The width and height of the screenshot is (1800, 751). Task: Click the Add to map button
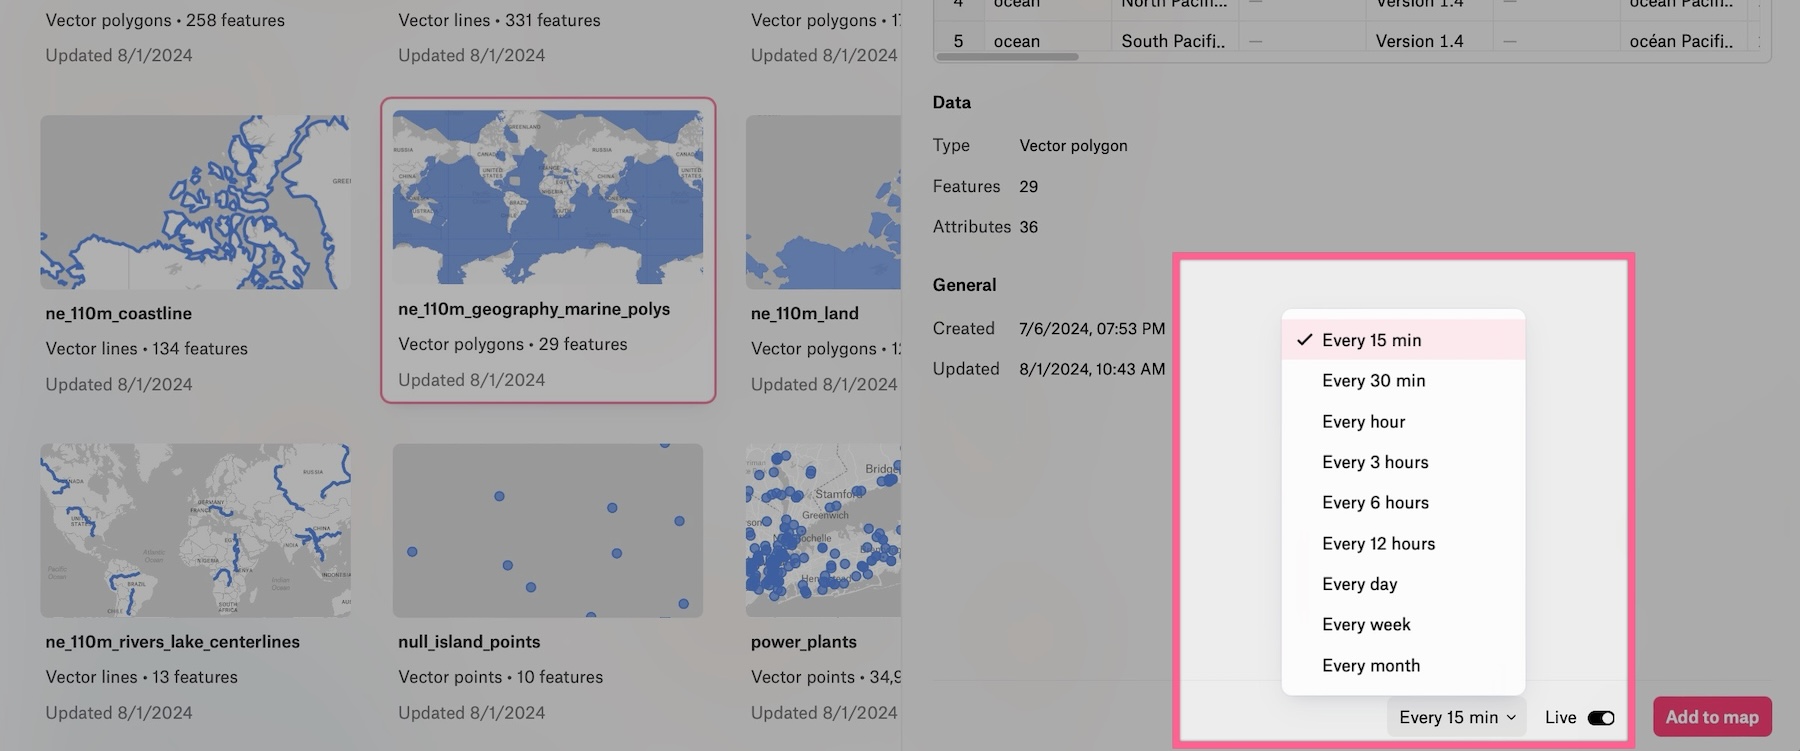point(1712,717)
